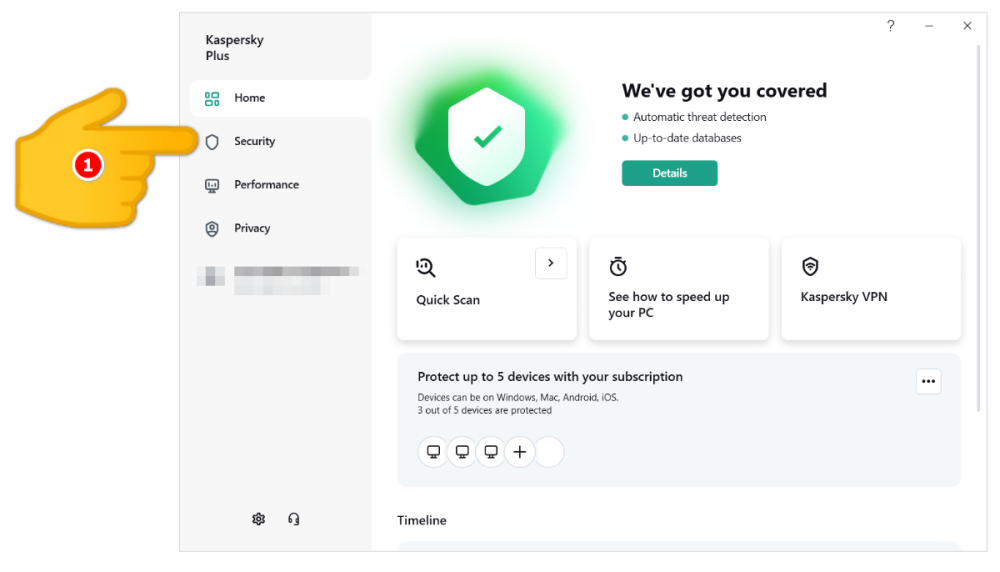Click the blurred account entry in sidebar
The height and width of the screenshot is (572, 1000).
click(x=278, y=278)
